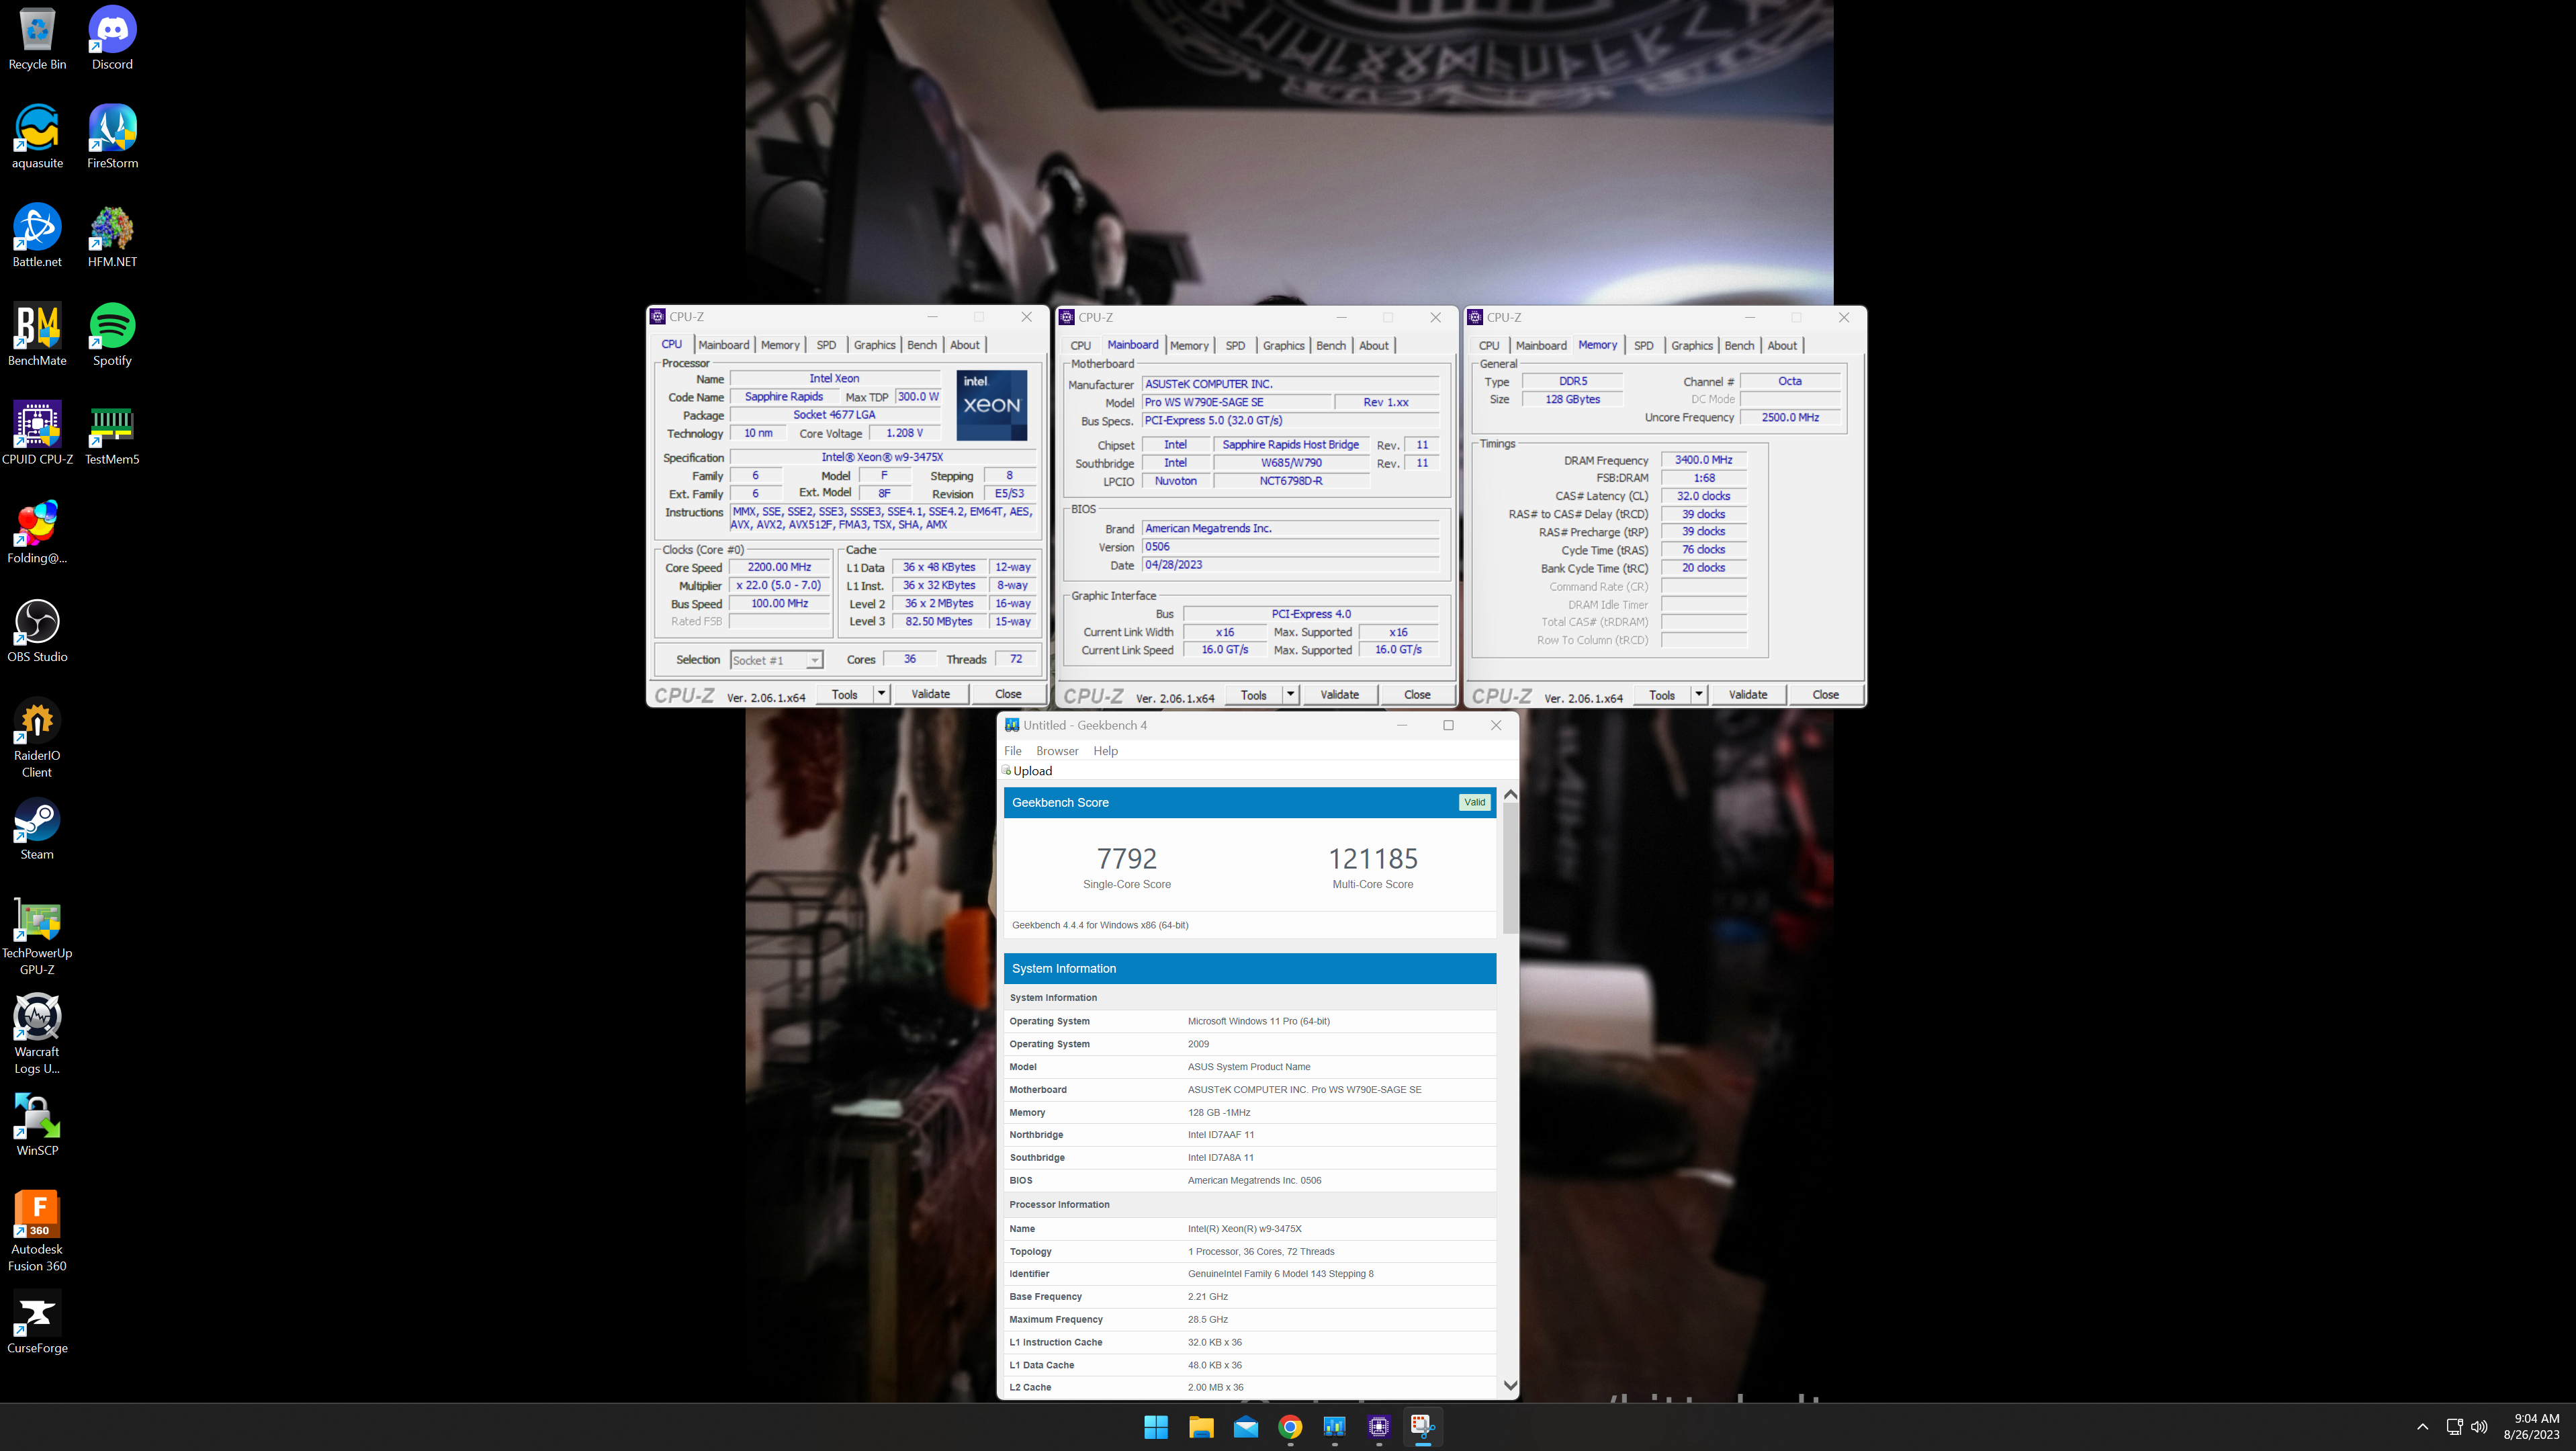Open Bench tab in first CPU-Z window

(922, 345)
